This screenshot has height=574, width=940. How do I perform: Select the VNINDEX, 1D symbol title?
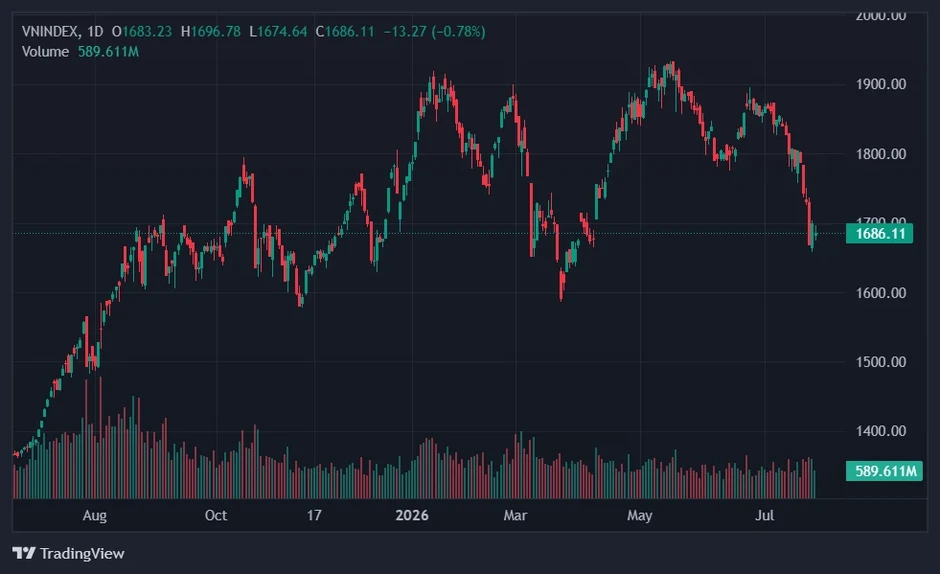62,31
